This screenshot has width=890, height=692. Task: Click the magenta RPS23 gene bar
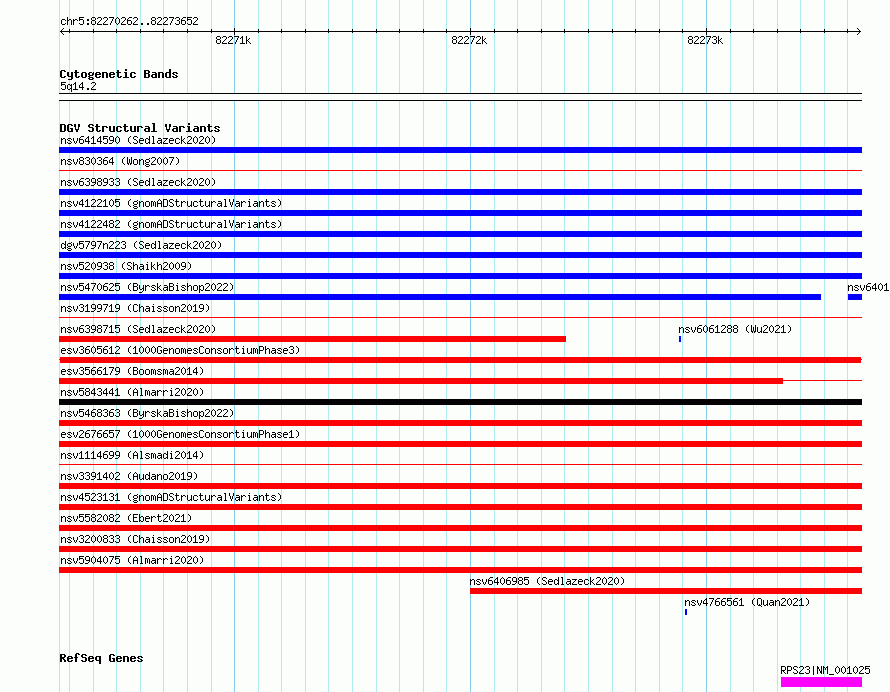(x=821, y=682)
